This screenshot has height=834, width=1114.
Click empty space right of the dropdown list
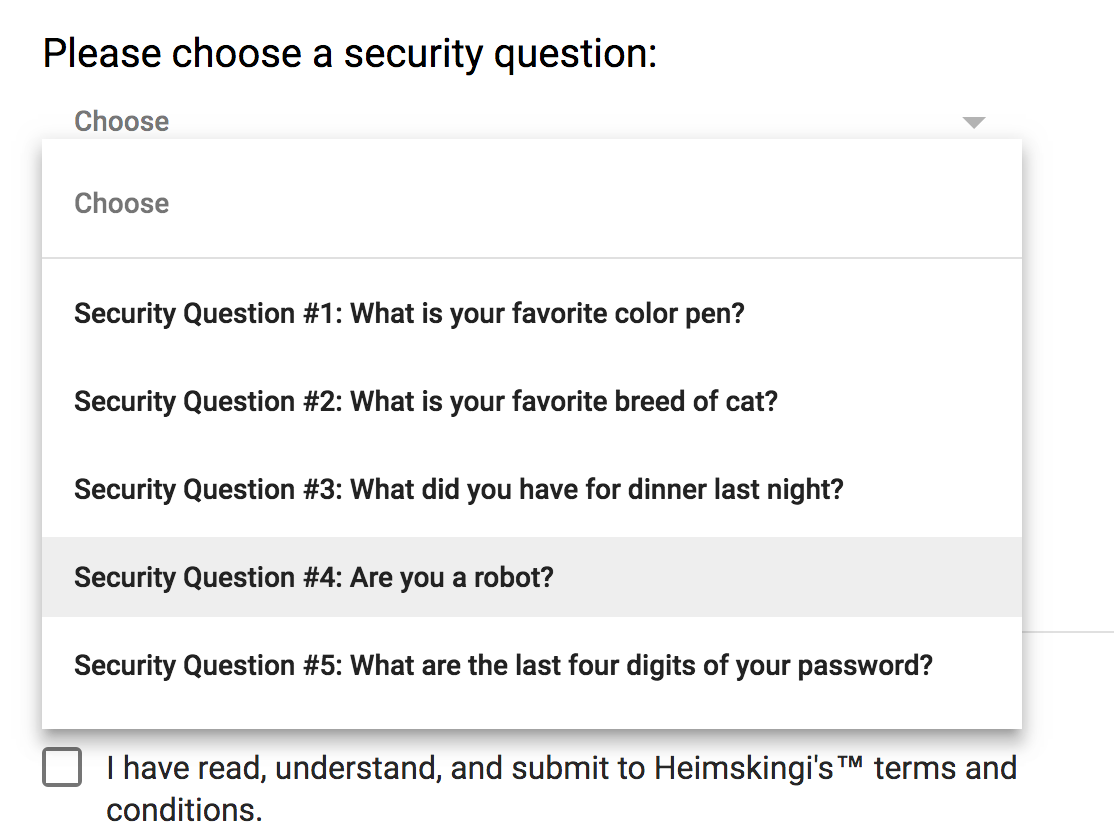[1068, 400]
